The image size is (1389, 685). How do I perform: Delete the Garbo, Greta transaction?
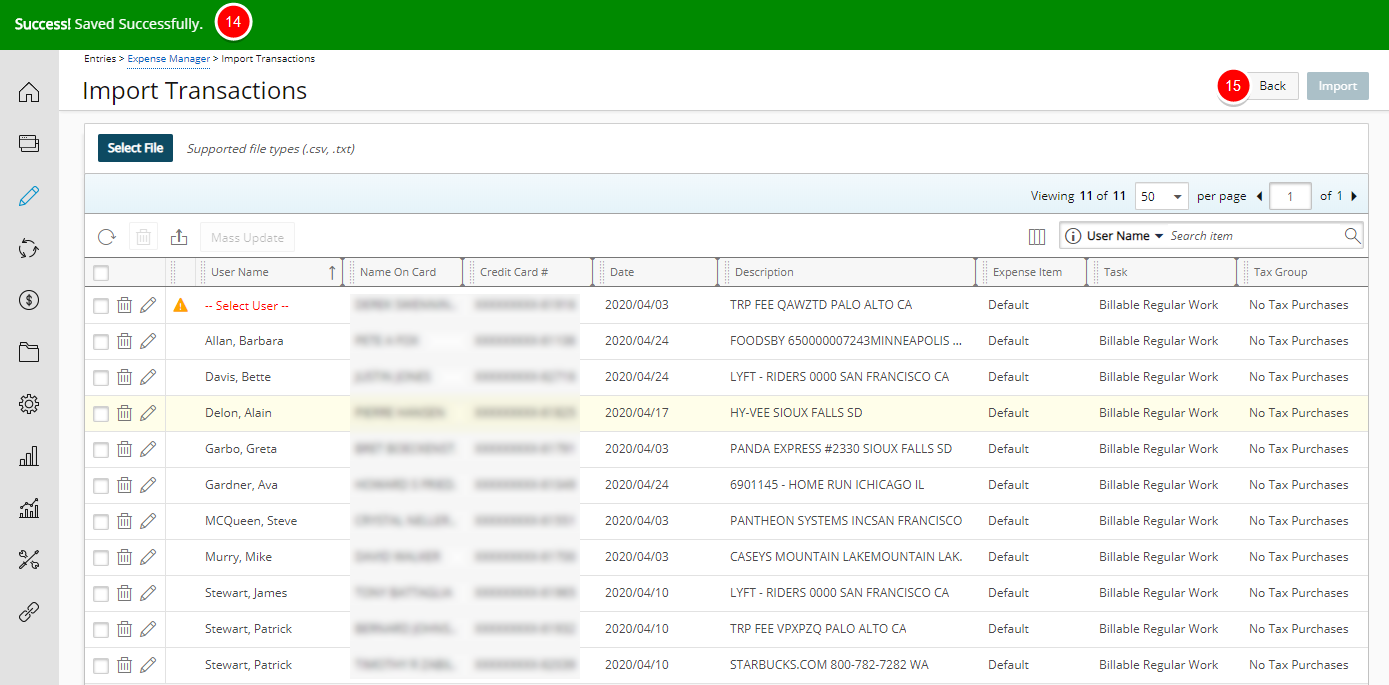[124, 449]
